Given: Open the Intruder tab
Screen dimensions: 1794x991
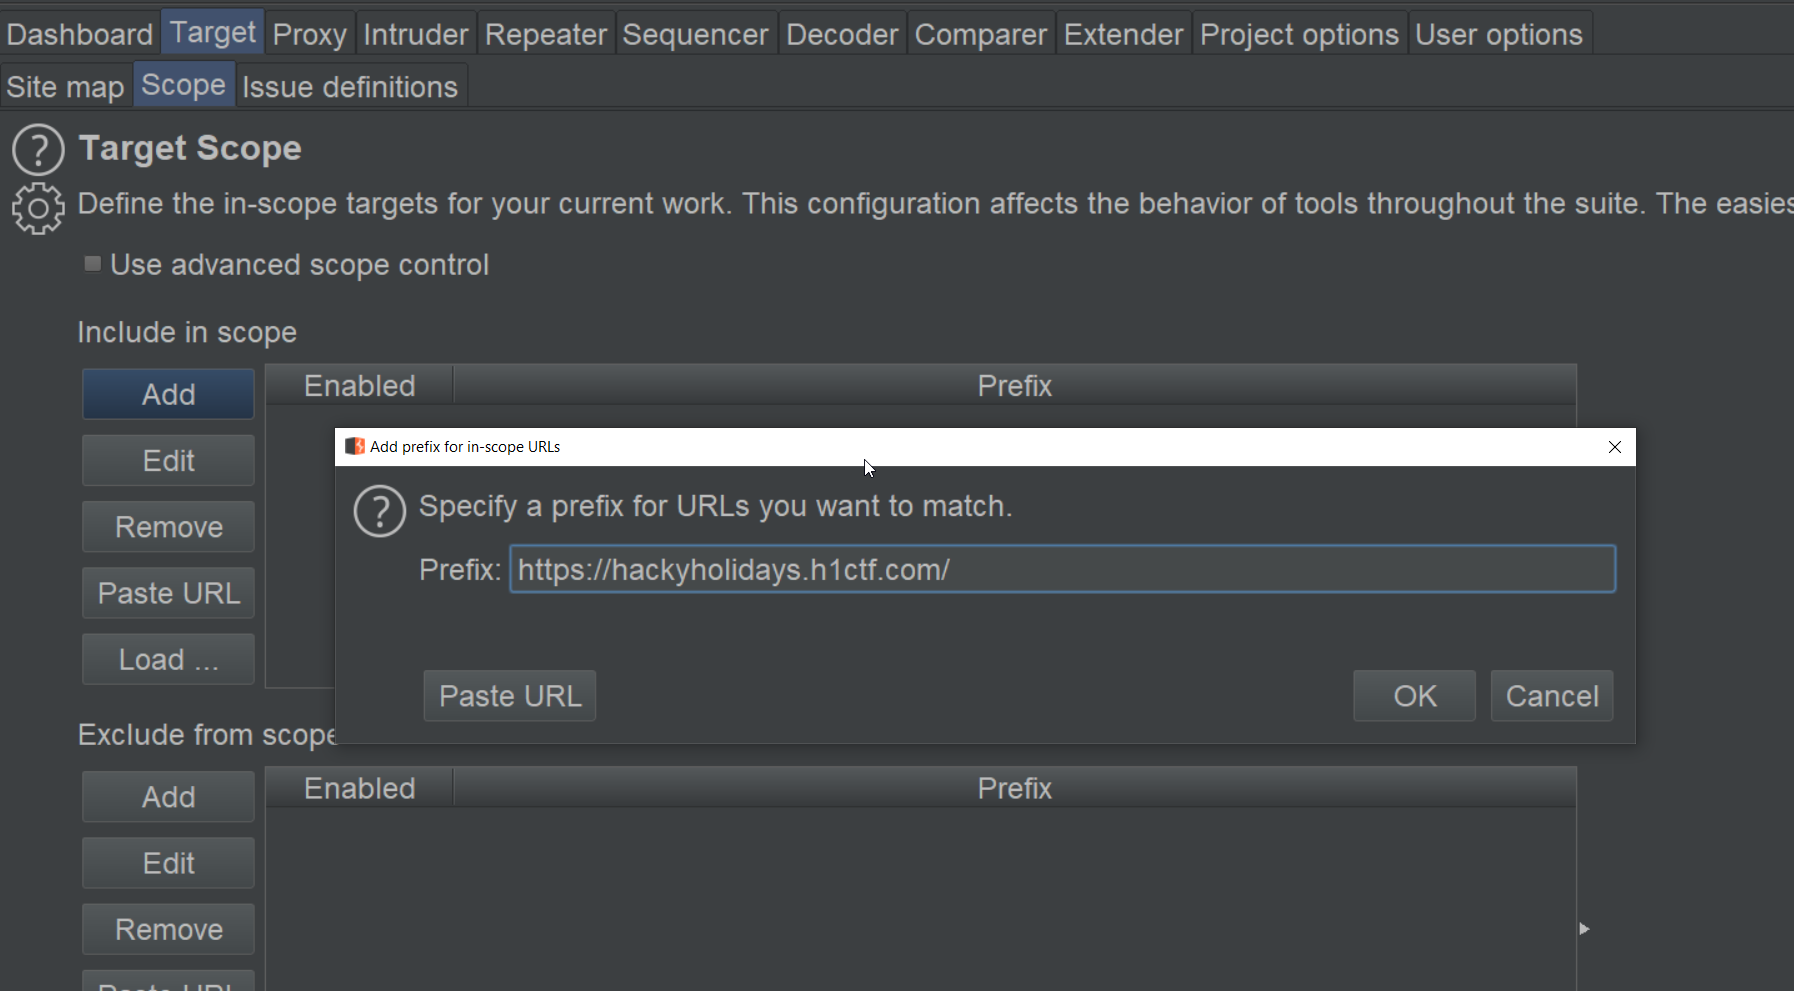Looking at the screenshot, I should coord(415,35).
